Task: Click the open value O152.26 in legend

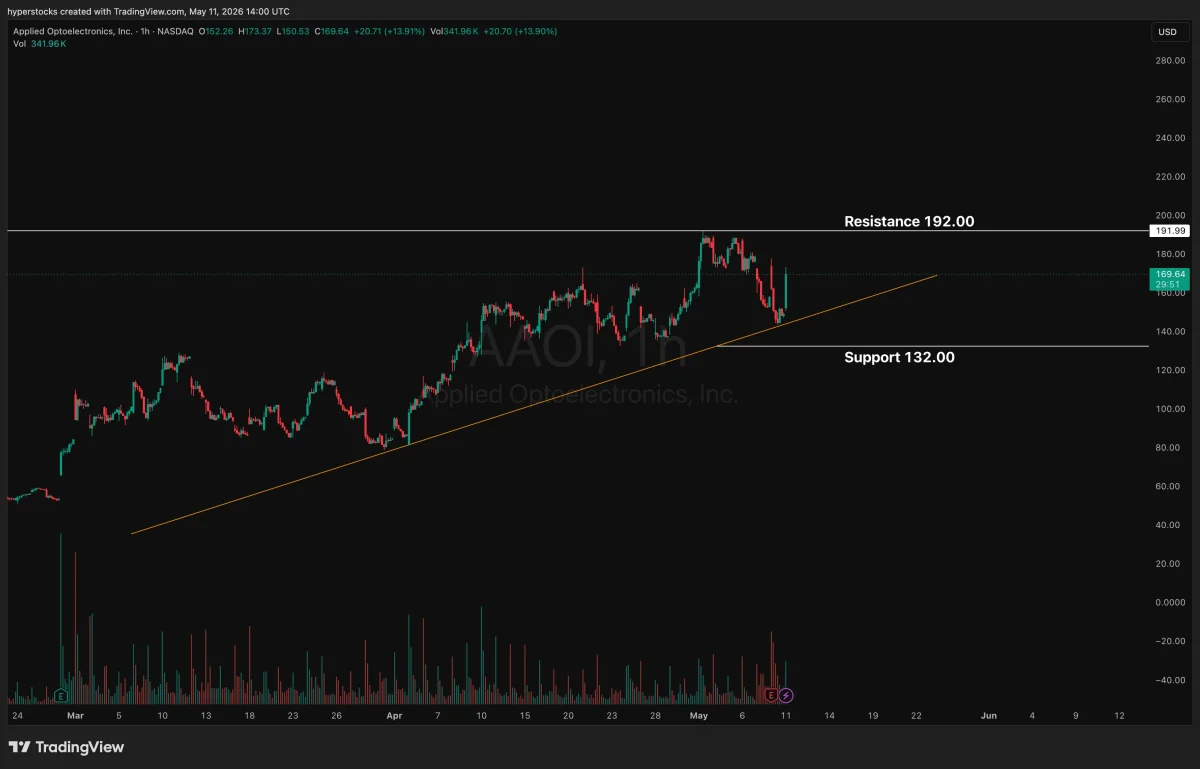Action: (x=217, y=32)
